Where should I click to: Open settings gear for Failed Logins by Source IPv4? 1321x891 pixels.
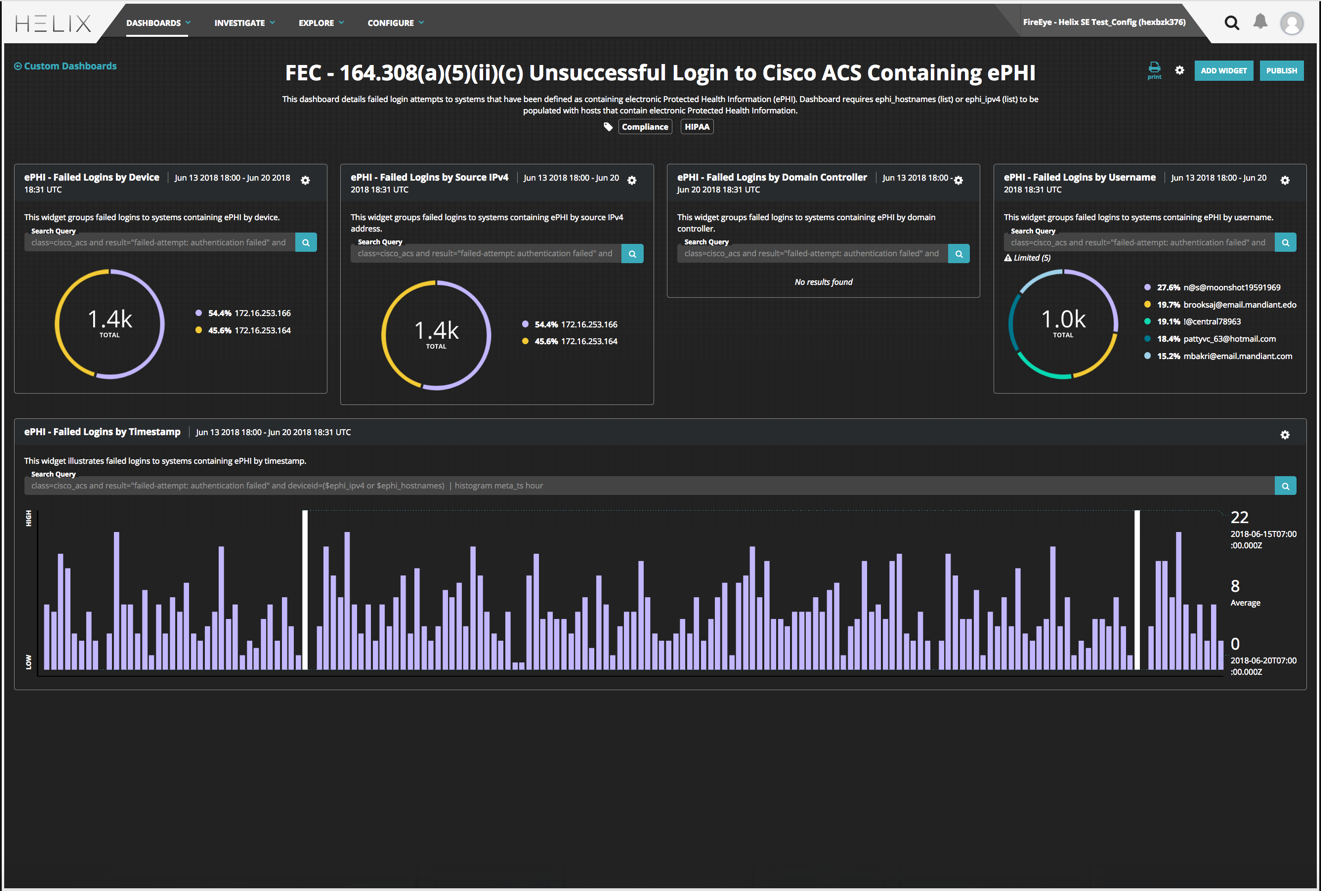(x=632, y=180)
